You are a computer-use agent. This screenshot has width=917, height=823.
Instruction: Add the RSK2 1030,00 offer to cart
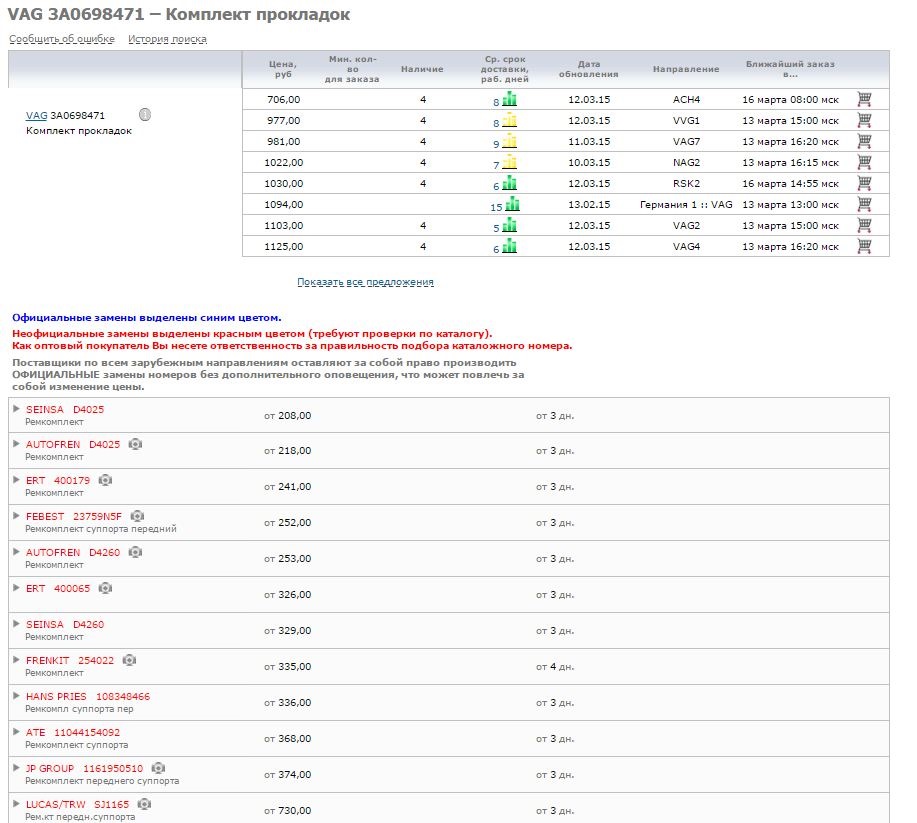click(864, 183)
